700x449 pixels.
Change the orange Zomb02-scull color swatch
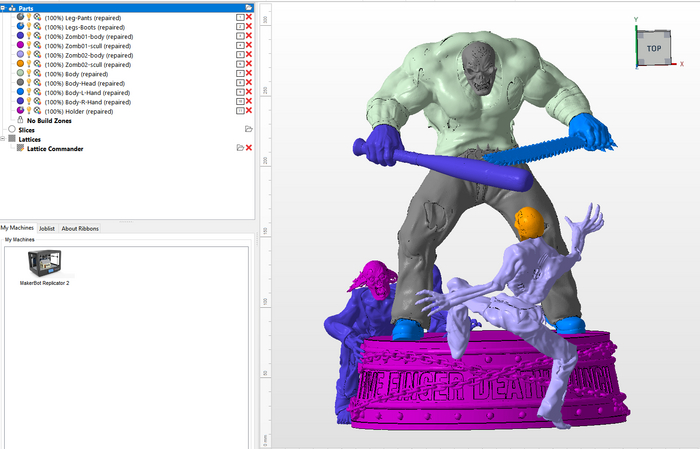pos(20,64)
